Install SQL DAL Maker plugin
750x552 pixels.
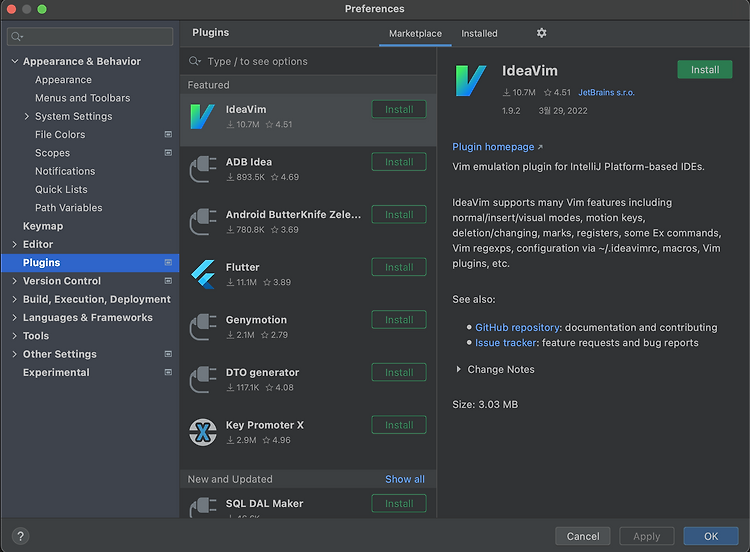coord(399,504)
